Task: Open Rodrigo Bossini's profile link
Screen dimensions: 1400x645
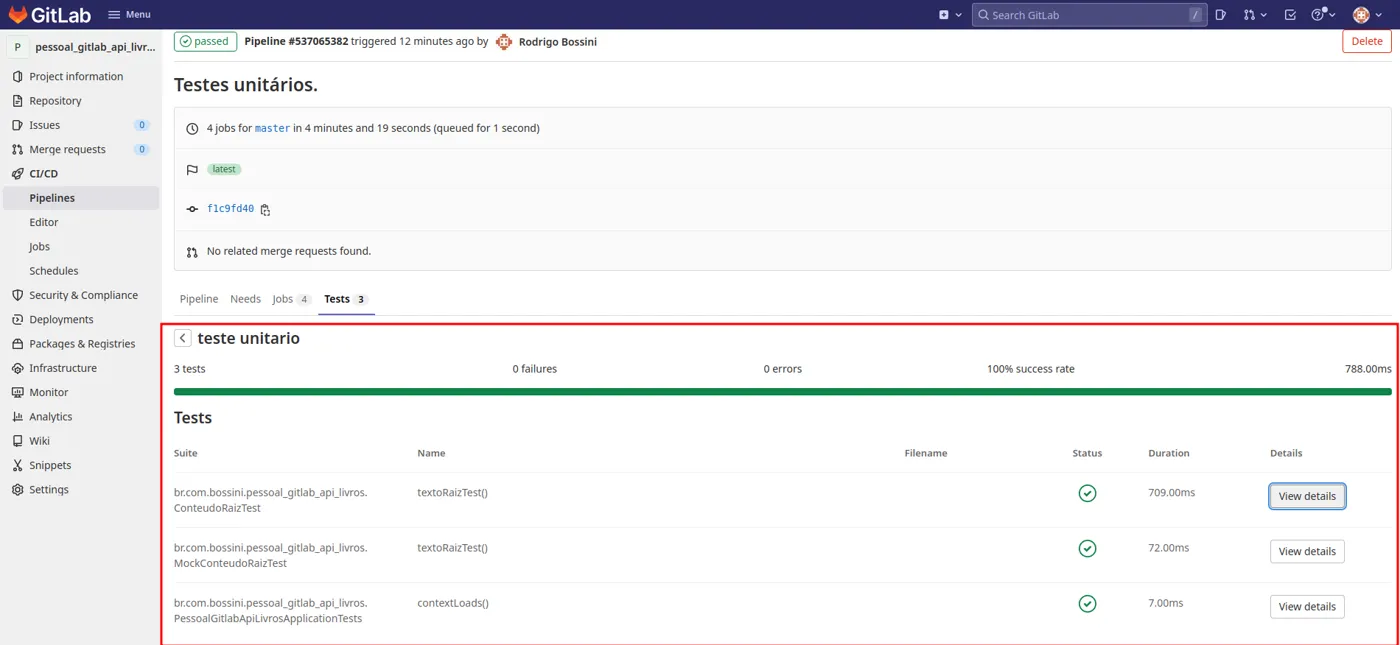Action: (558, 42)
